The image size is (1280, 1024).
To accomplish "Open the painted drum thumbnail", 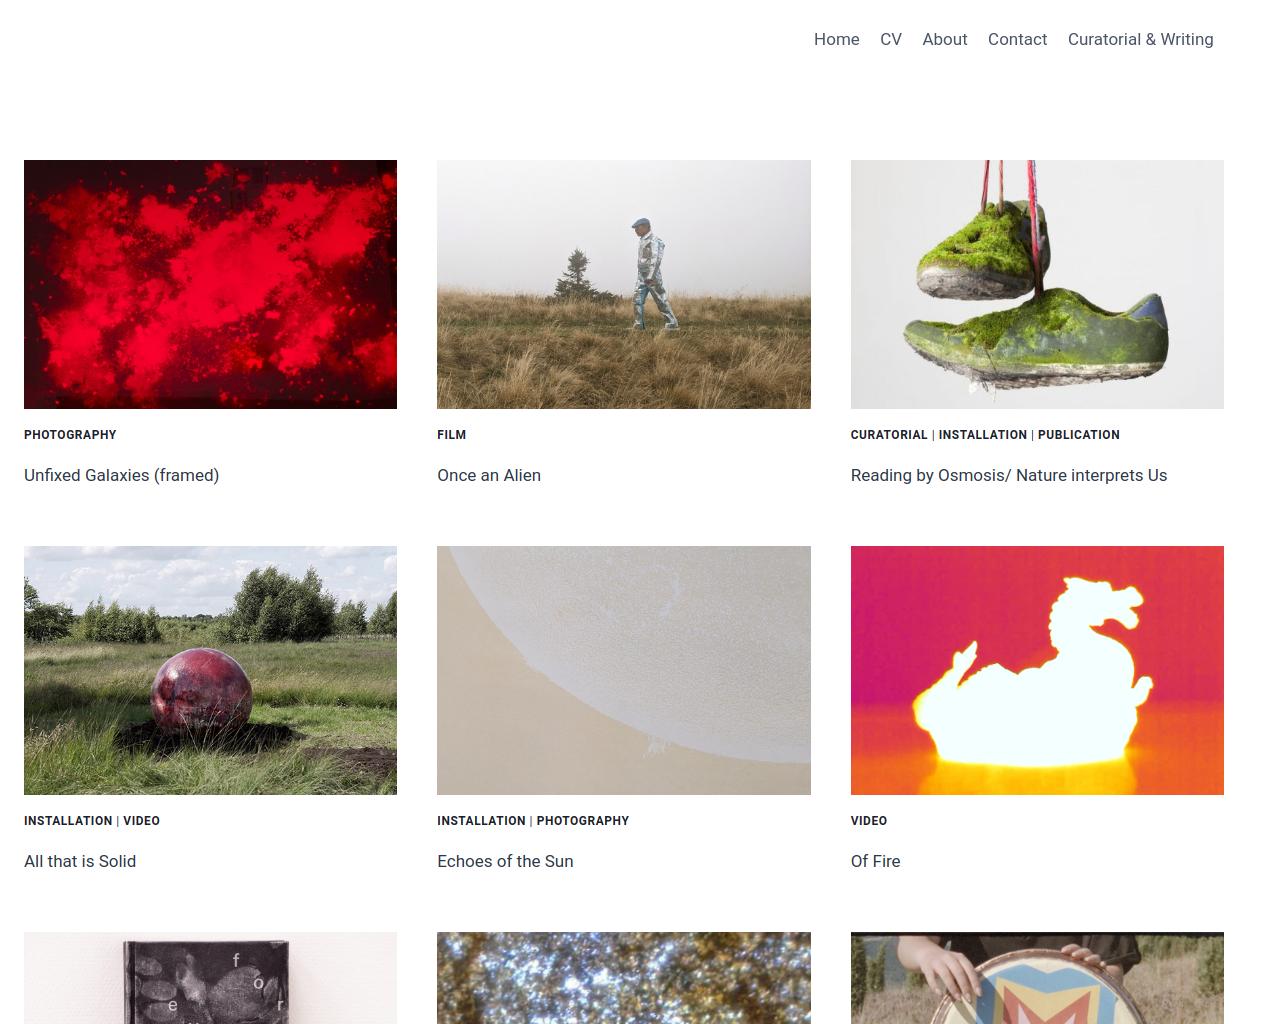I will click(1037, 978).
